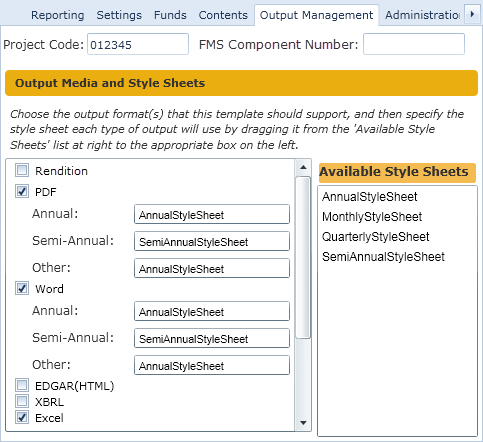Open the Contents tab
483x442 pixels.
pyautogui.click(x=223, y=15)
